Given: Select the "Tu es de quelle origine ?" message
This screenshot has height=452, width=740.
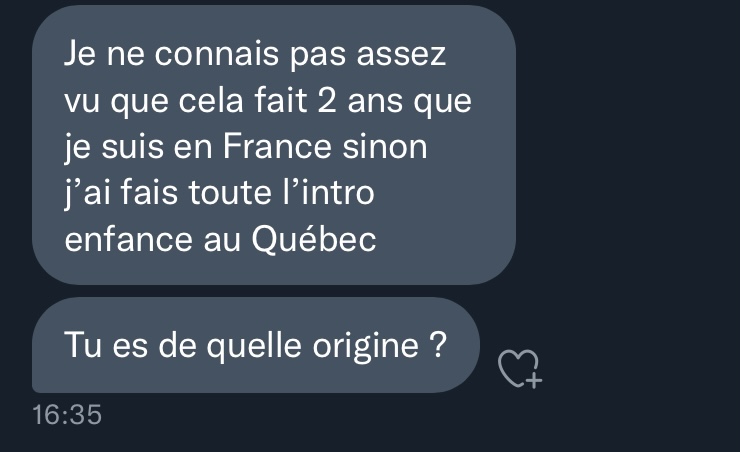Looking at the screenshot, I should [x=256, y=345].
